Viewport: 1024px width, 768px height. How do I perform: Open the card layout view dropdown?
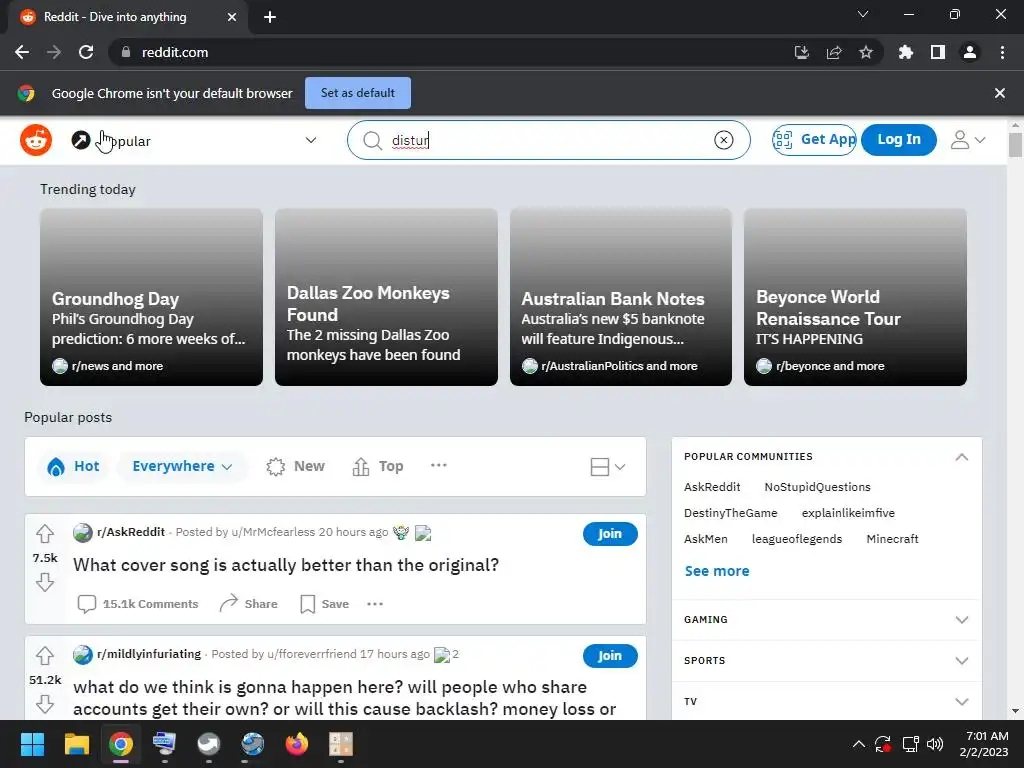tap(608, 466)
